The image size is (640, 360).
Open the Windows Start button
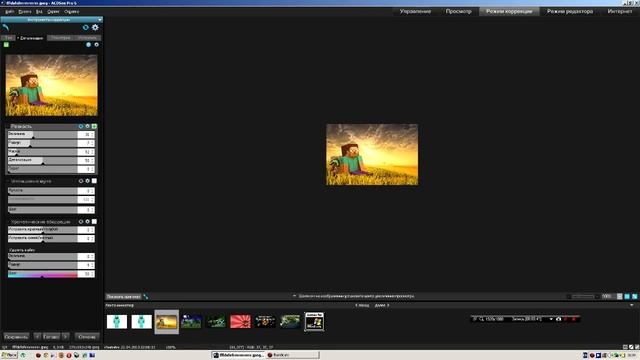(x=9, y=355)
